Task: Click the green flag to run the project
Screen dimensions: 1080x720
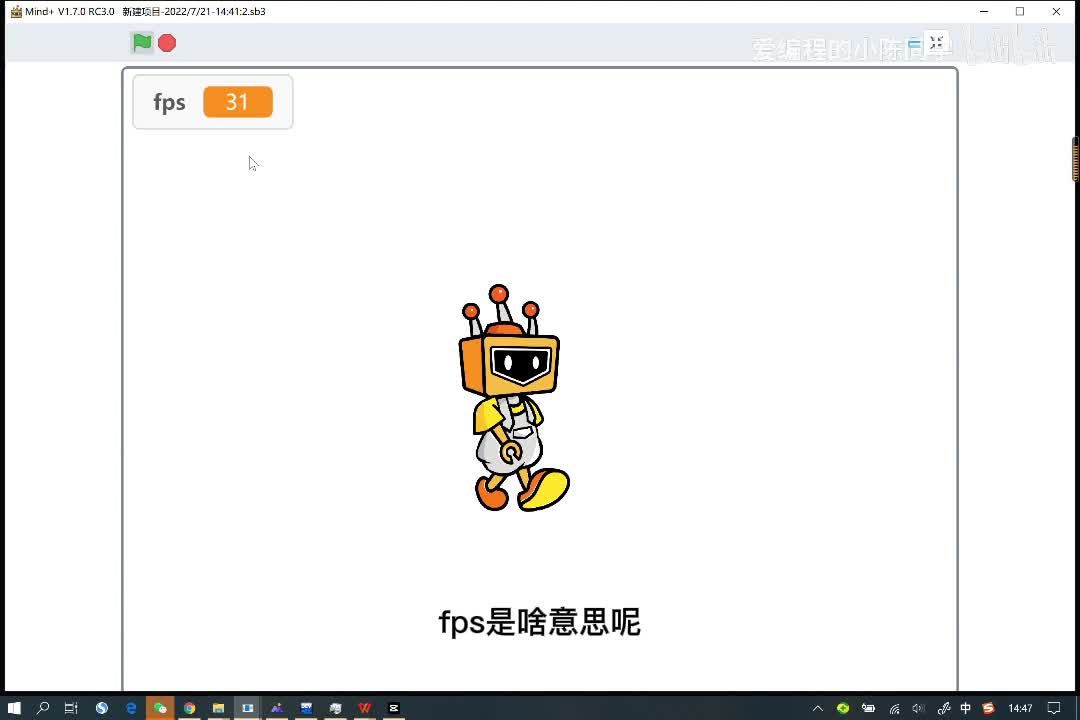Action: [x=142, y=43]
